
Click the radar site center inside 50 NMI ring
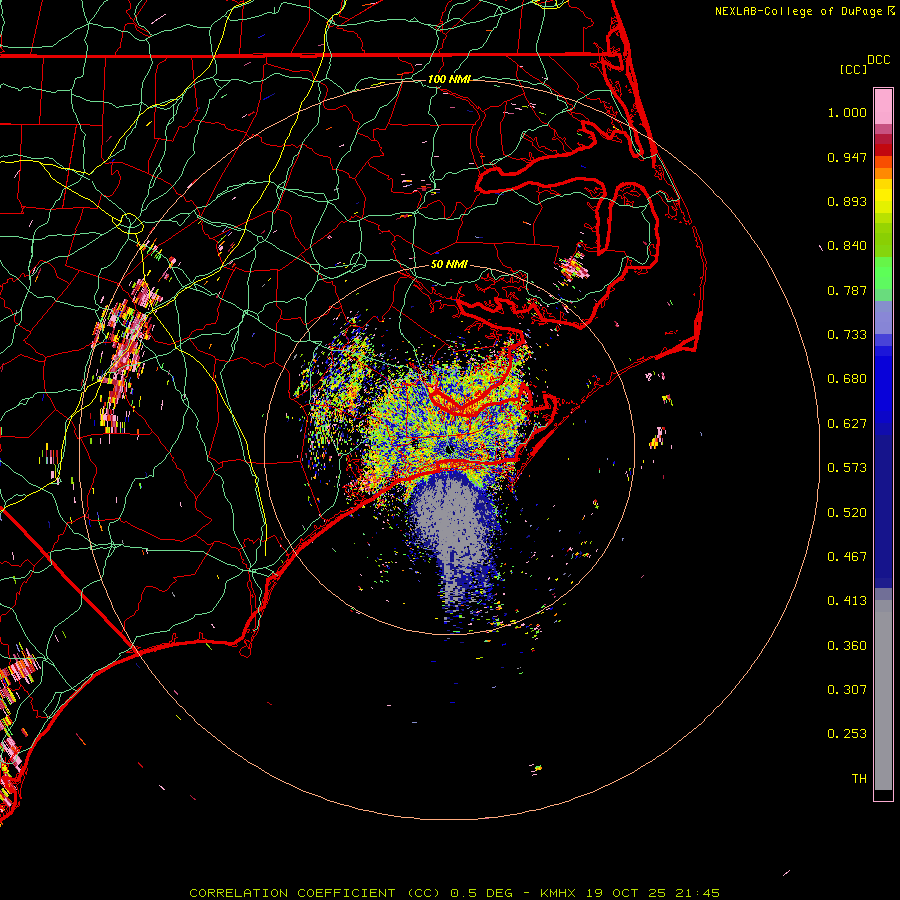[x=448, y=449]
